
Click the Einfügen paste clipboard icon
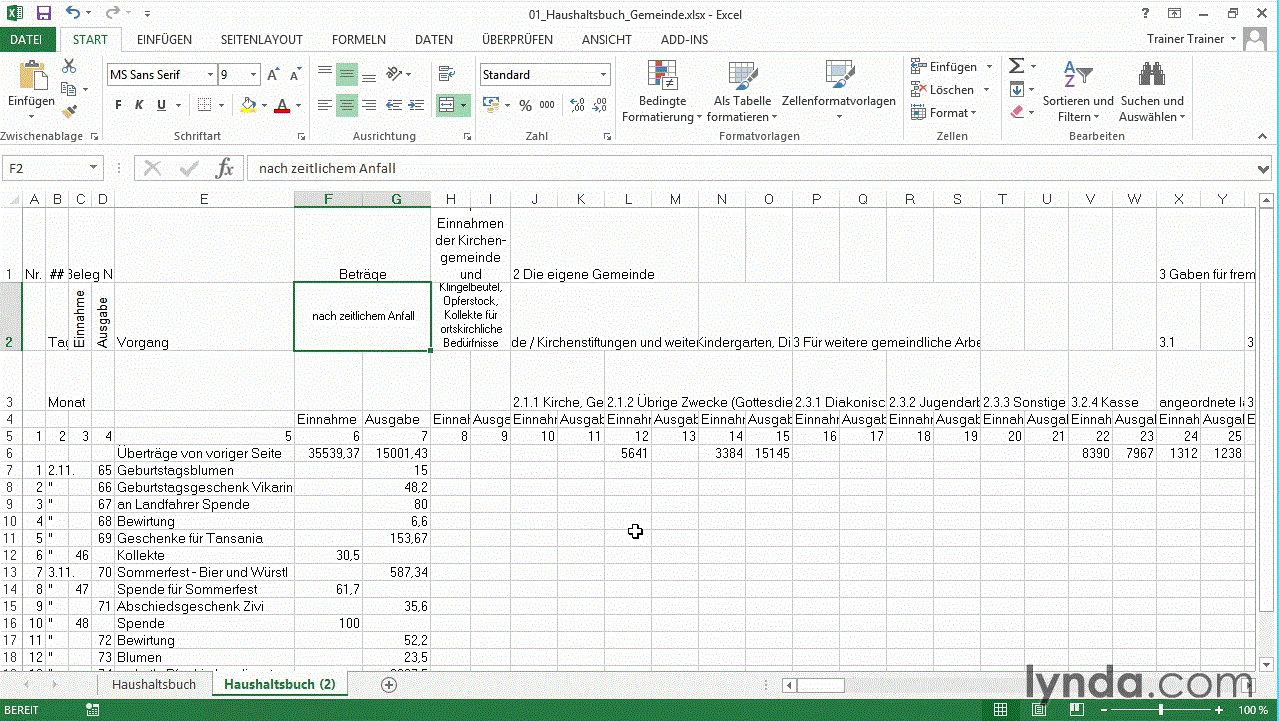[x=32, y=76]
